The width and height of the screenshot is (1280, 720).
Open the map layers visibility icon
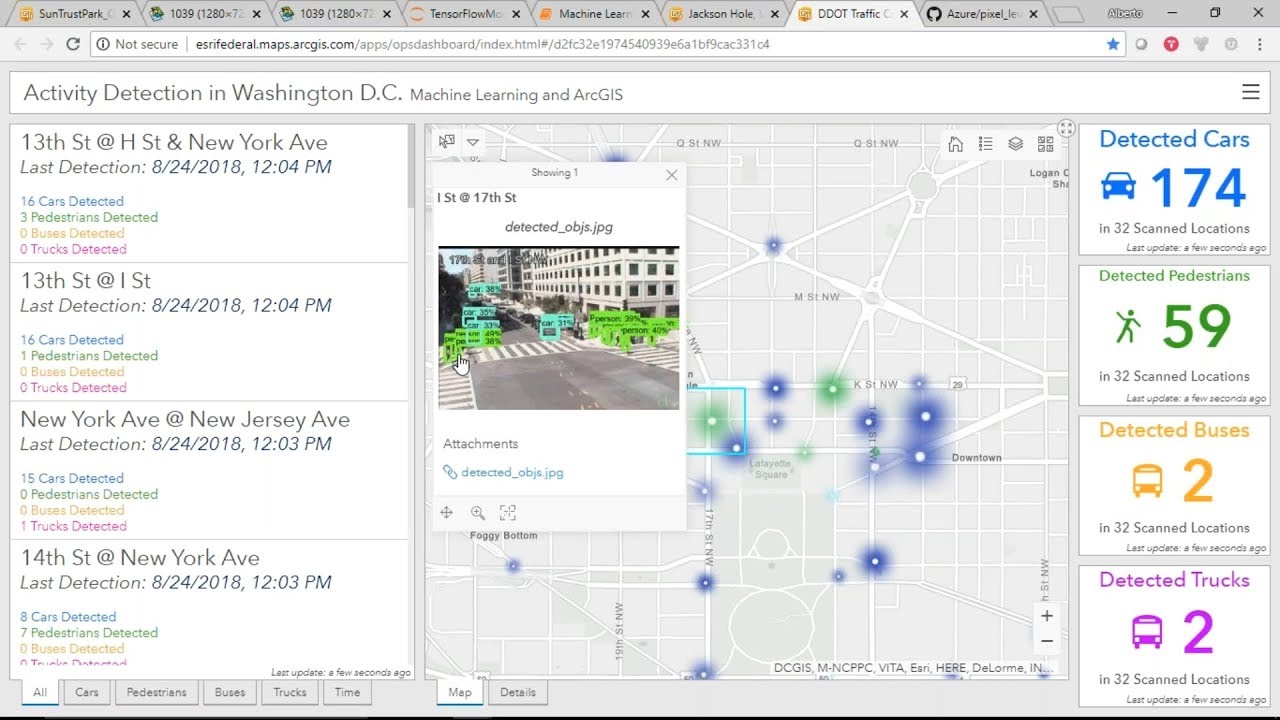click(x=1015, y=144)
